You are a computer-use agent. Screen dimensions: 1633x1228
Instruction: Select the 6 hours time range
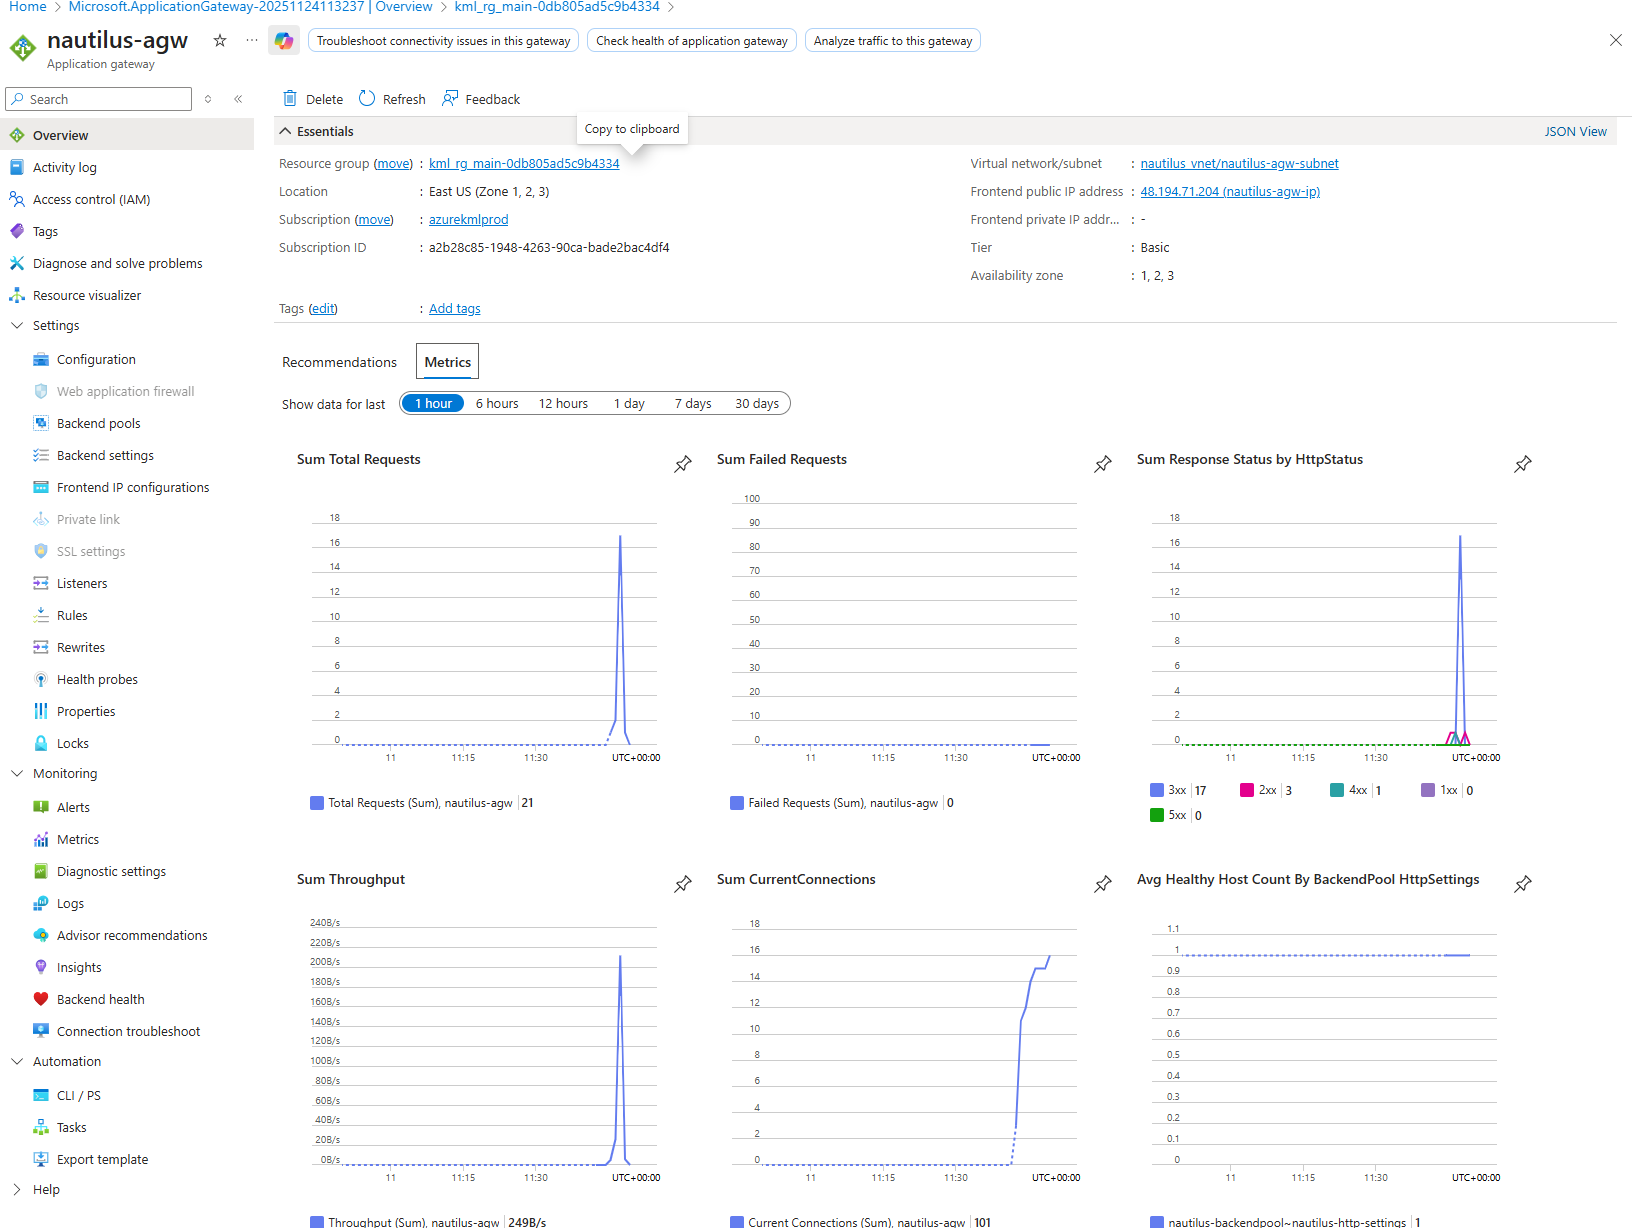[497, 404]
